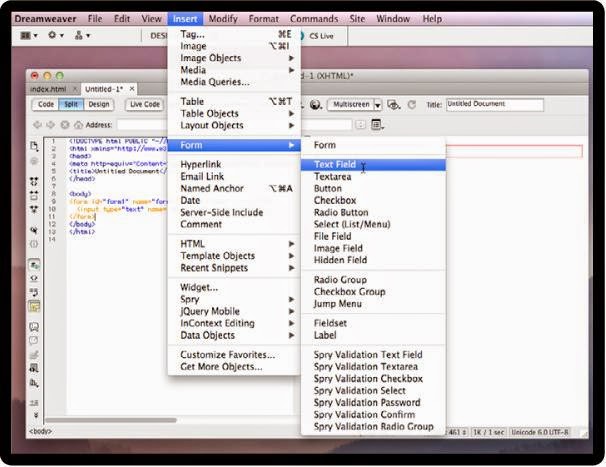The width and height of the screenshot is (606, 467).
Task: Click the Collapse Selection icon
Action: pyautogui.click(x=34, y=195)
